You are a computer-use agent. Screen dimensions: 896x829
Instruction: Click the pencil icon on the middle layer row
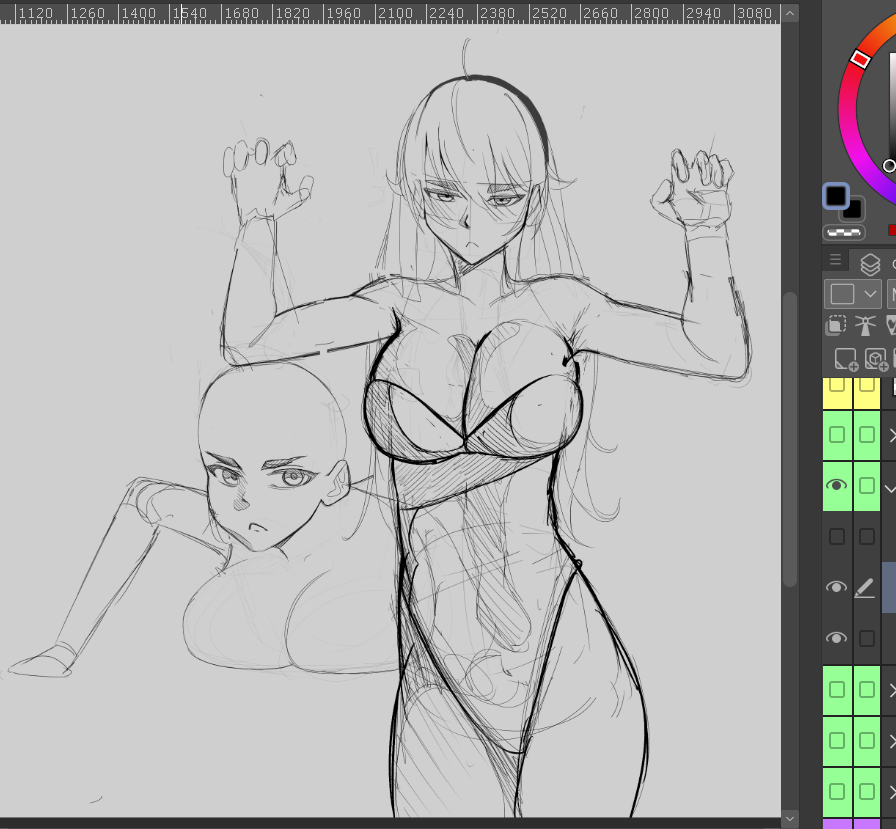(x=866, y=587)
